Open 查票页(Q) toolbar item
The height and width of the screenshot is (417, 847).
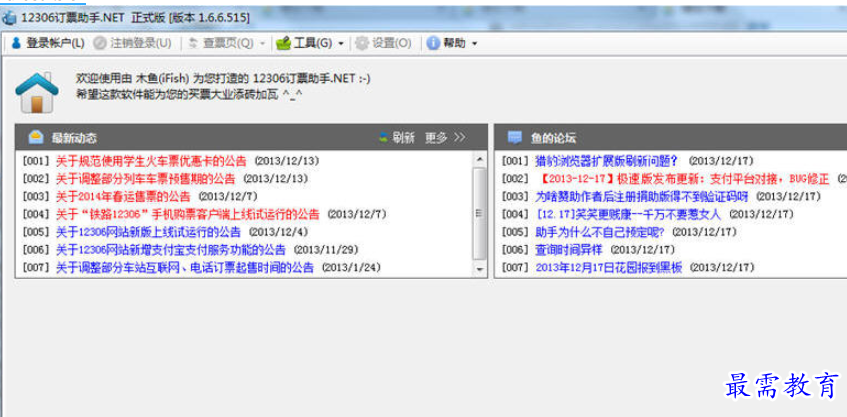pos(228,44)
